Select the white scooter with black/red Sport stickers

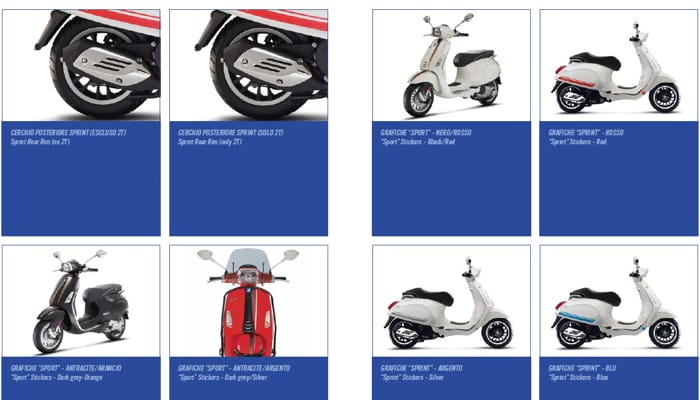point(451,65)
